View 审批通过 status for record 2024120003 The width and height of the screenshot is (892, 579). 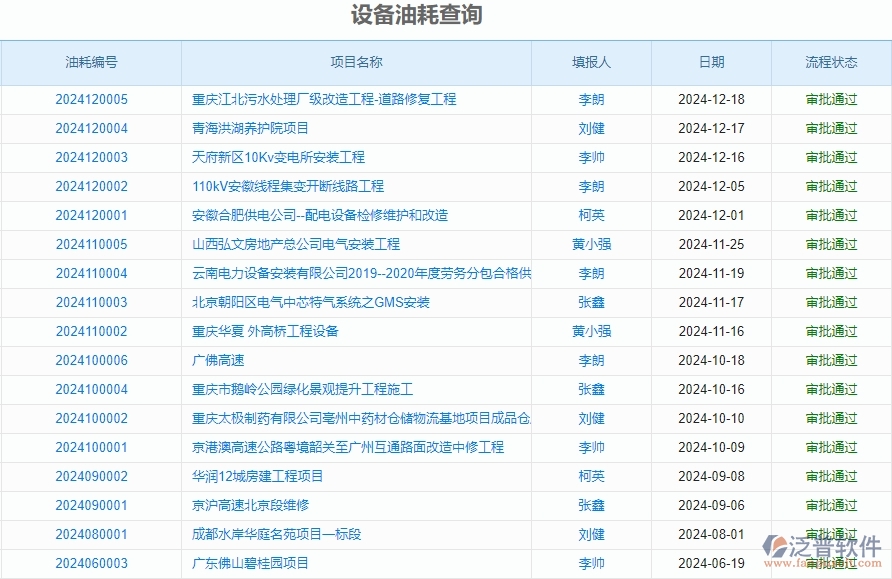click(x=833, y=157)
